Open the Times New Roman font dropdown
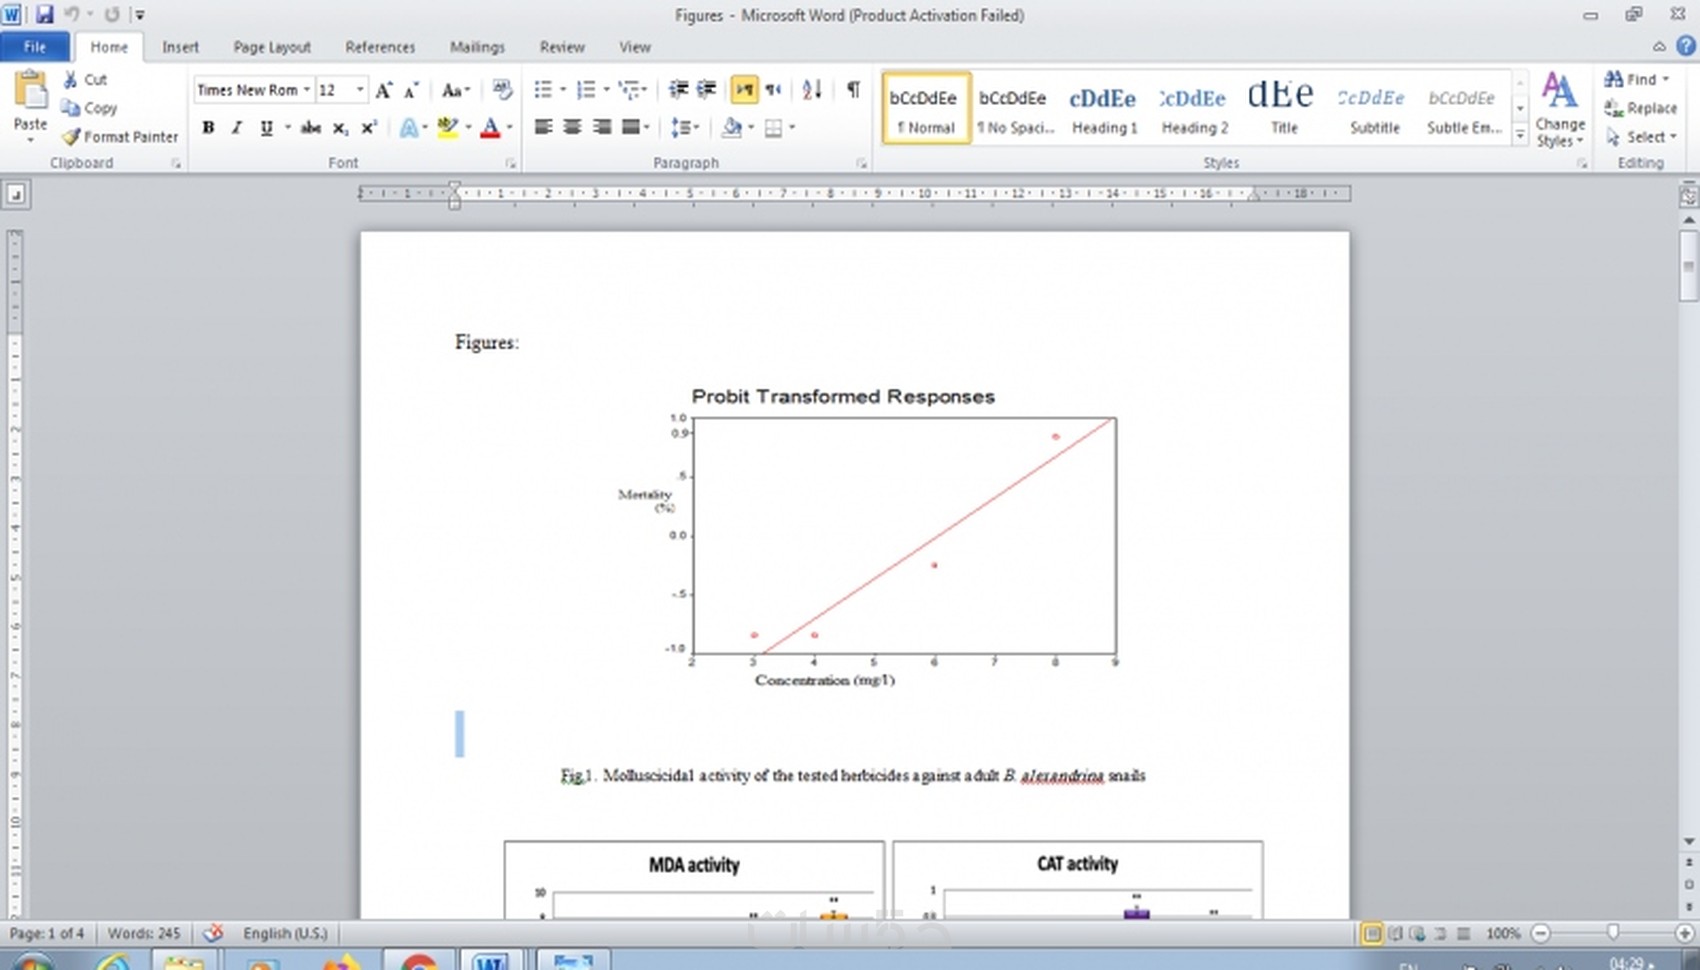The image size is (1700, 970). (307, 89)
